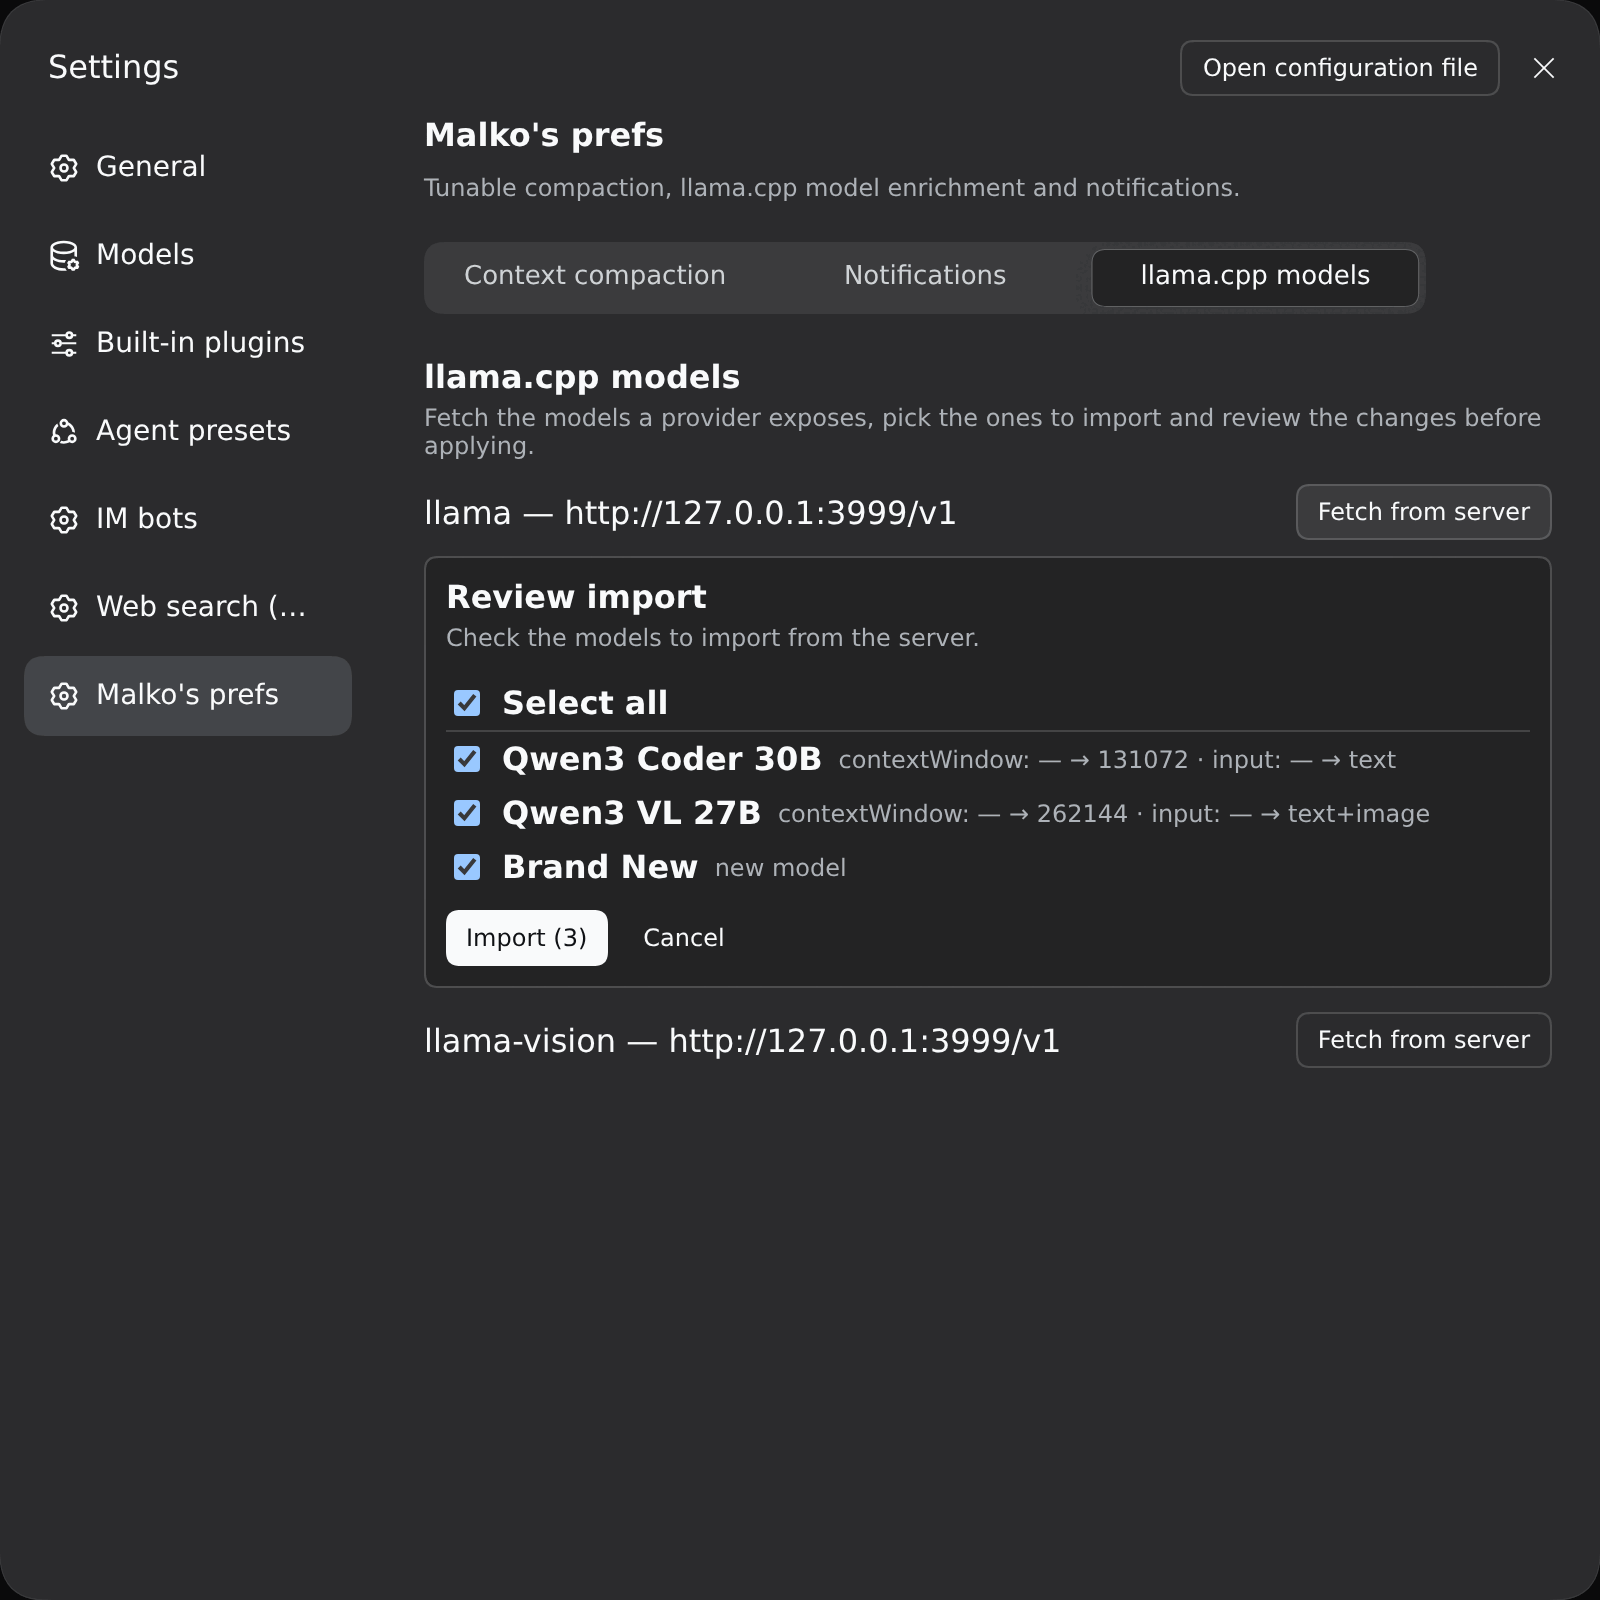
Task: Select Malko's prefs label in sidebar
Action: coord(187,694)
